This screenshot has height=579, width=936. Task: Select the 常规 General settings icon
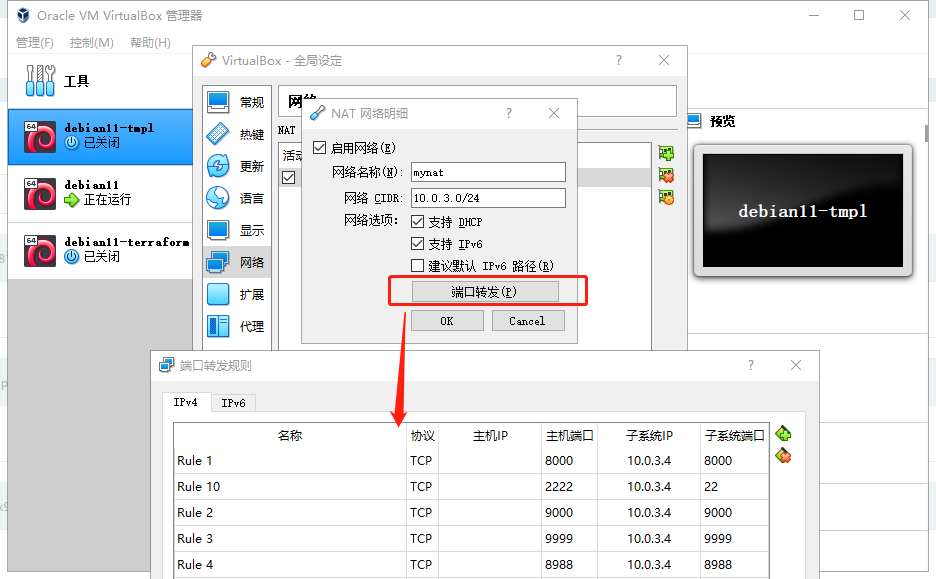click(218, 102)
